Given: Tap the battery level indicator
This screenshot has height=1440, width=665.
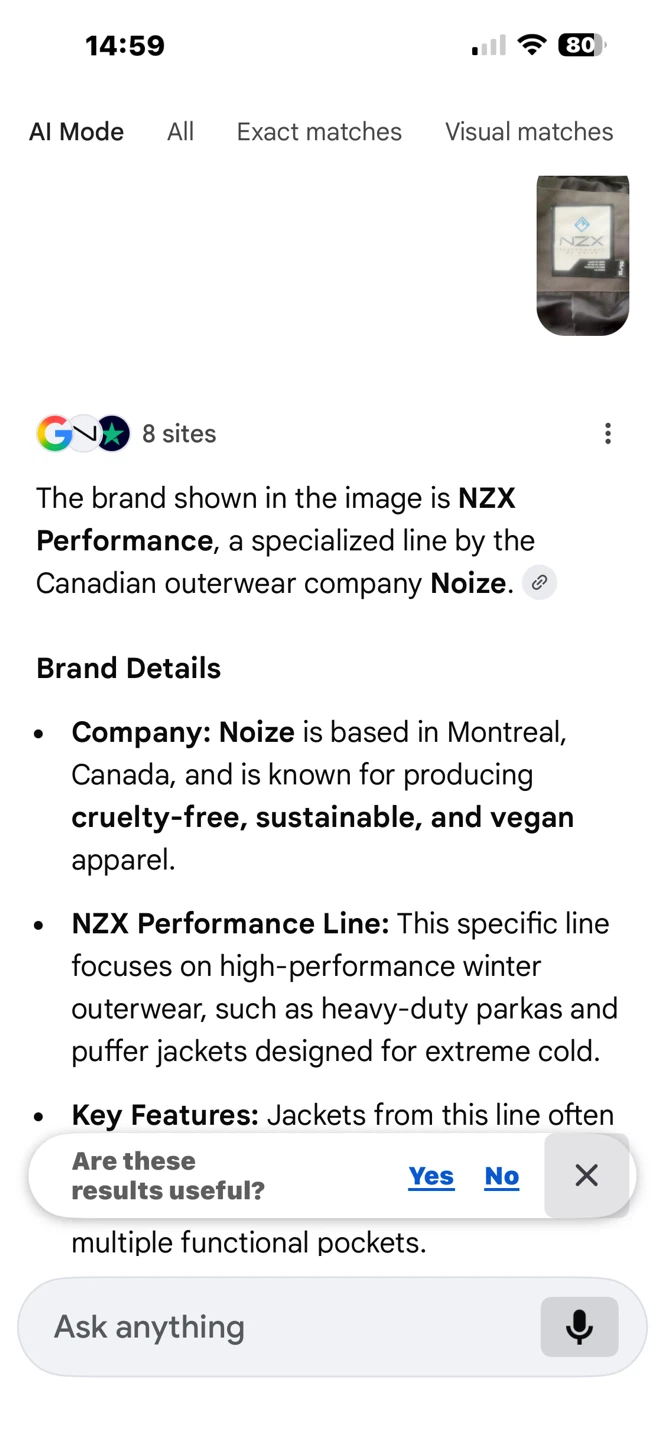Looking at the screenshot, I should (582, 45).
